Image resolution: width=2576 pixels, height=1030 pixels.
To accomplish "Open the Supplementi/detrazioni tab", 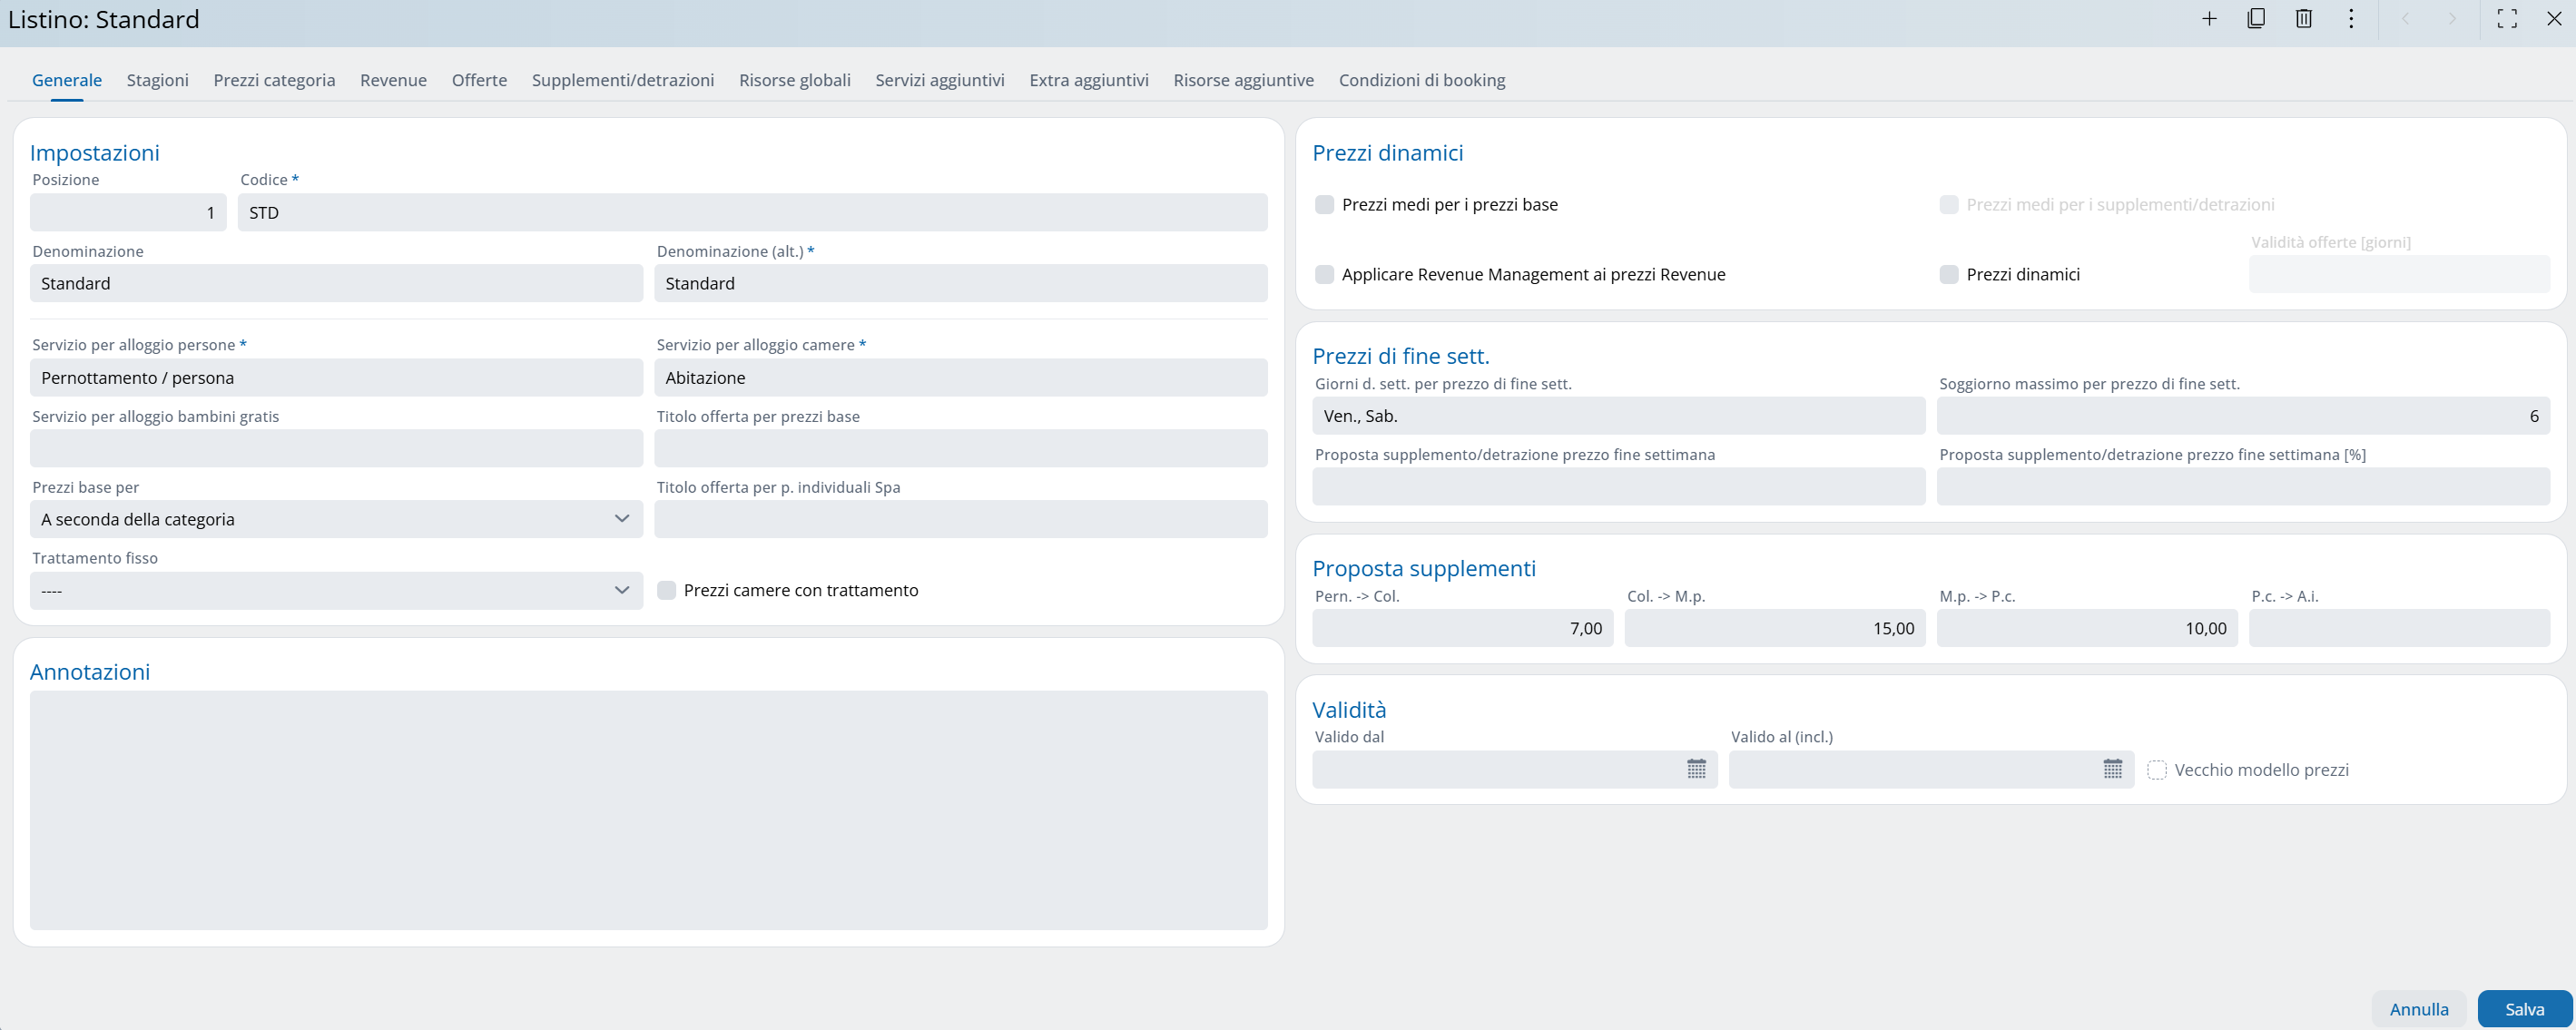I will coord(622,80).
